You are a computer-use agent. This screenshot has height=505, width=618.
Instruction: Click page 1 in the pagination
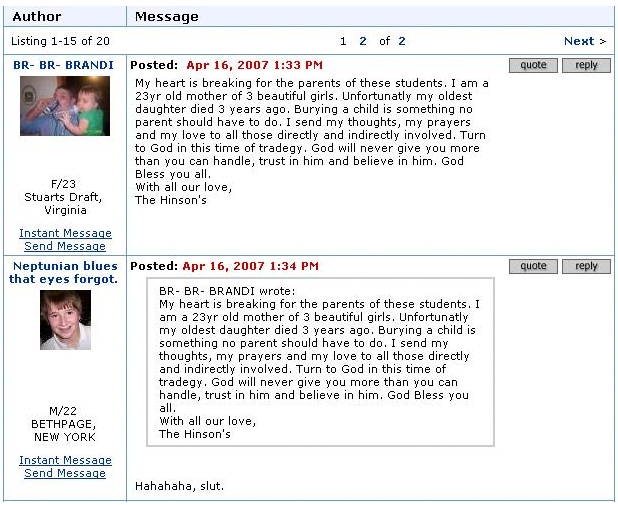pyautogui.click(x=343, y=41)
